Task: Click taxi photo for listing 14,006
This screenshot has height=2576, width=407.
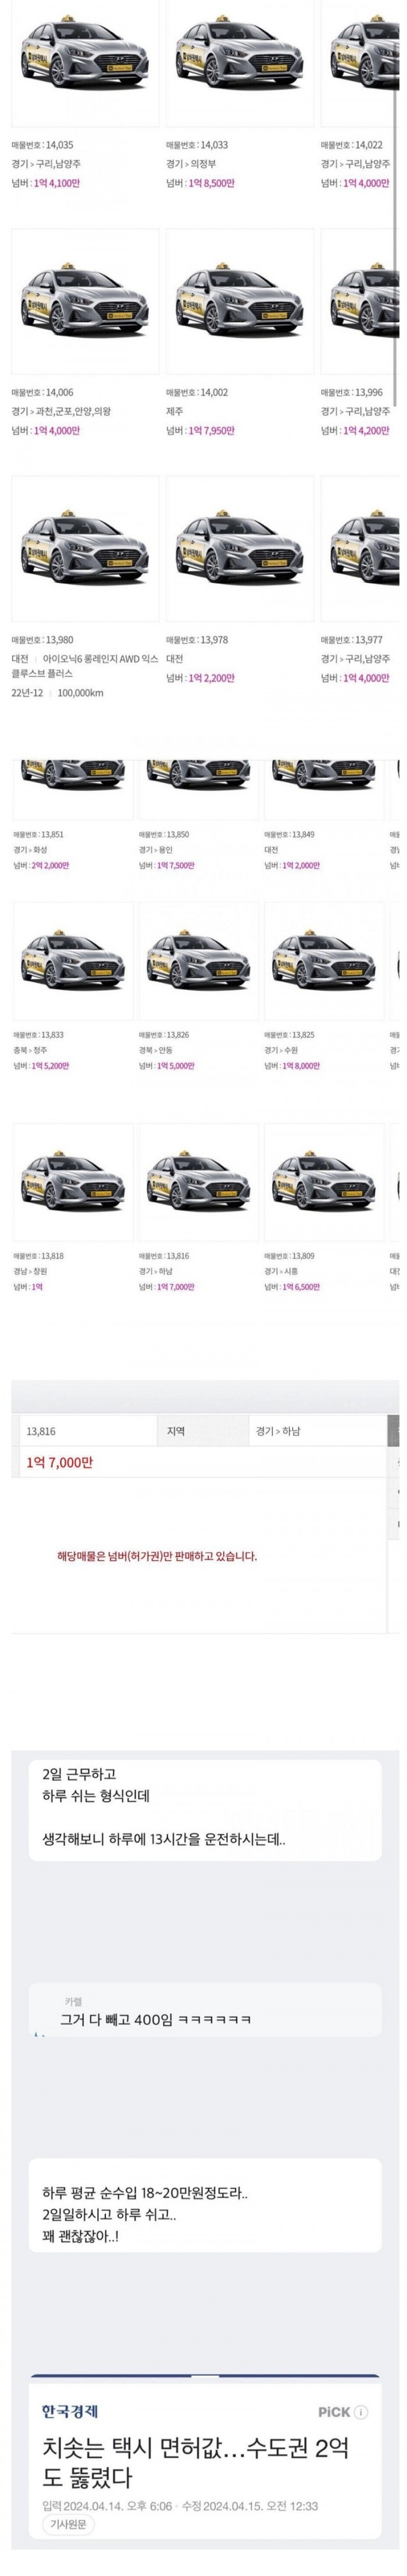Action: click(85, 300)
